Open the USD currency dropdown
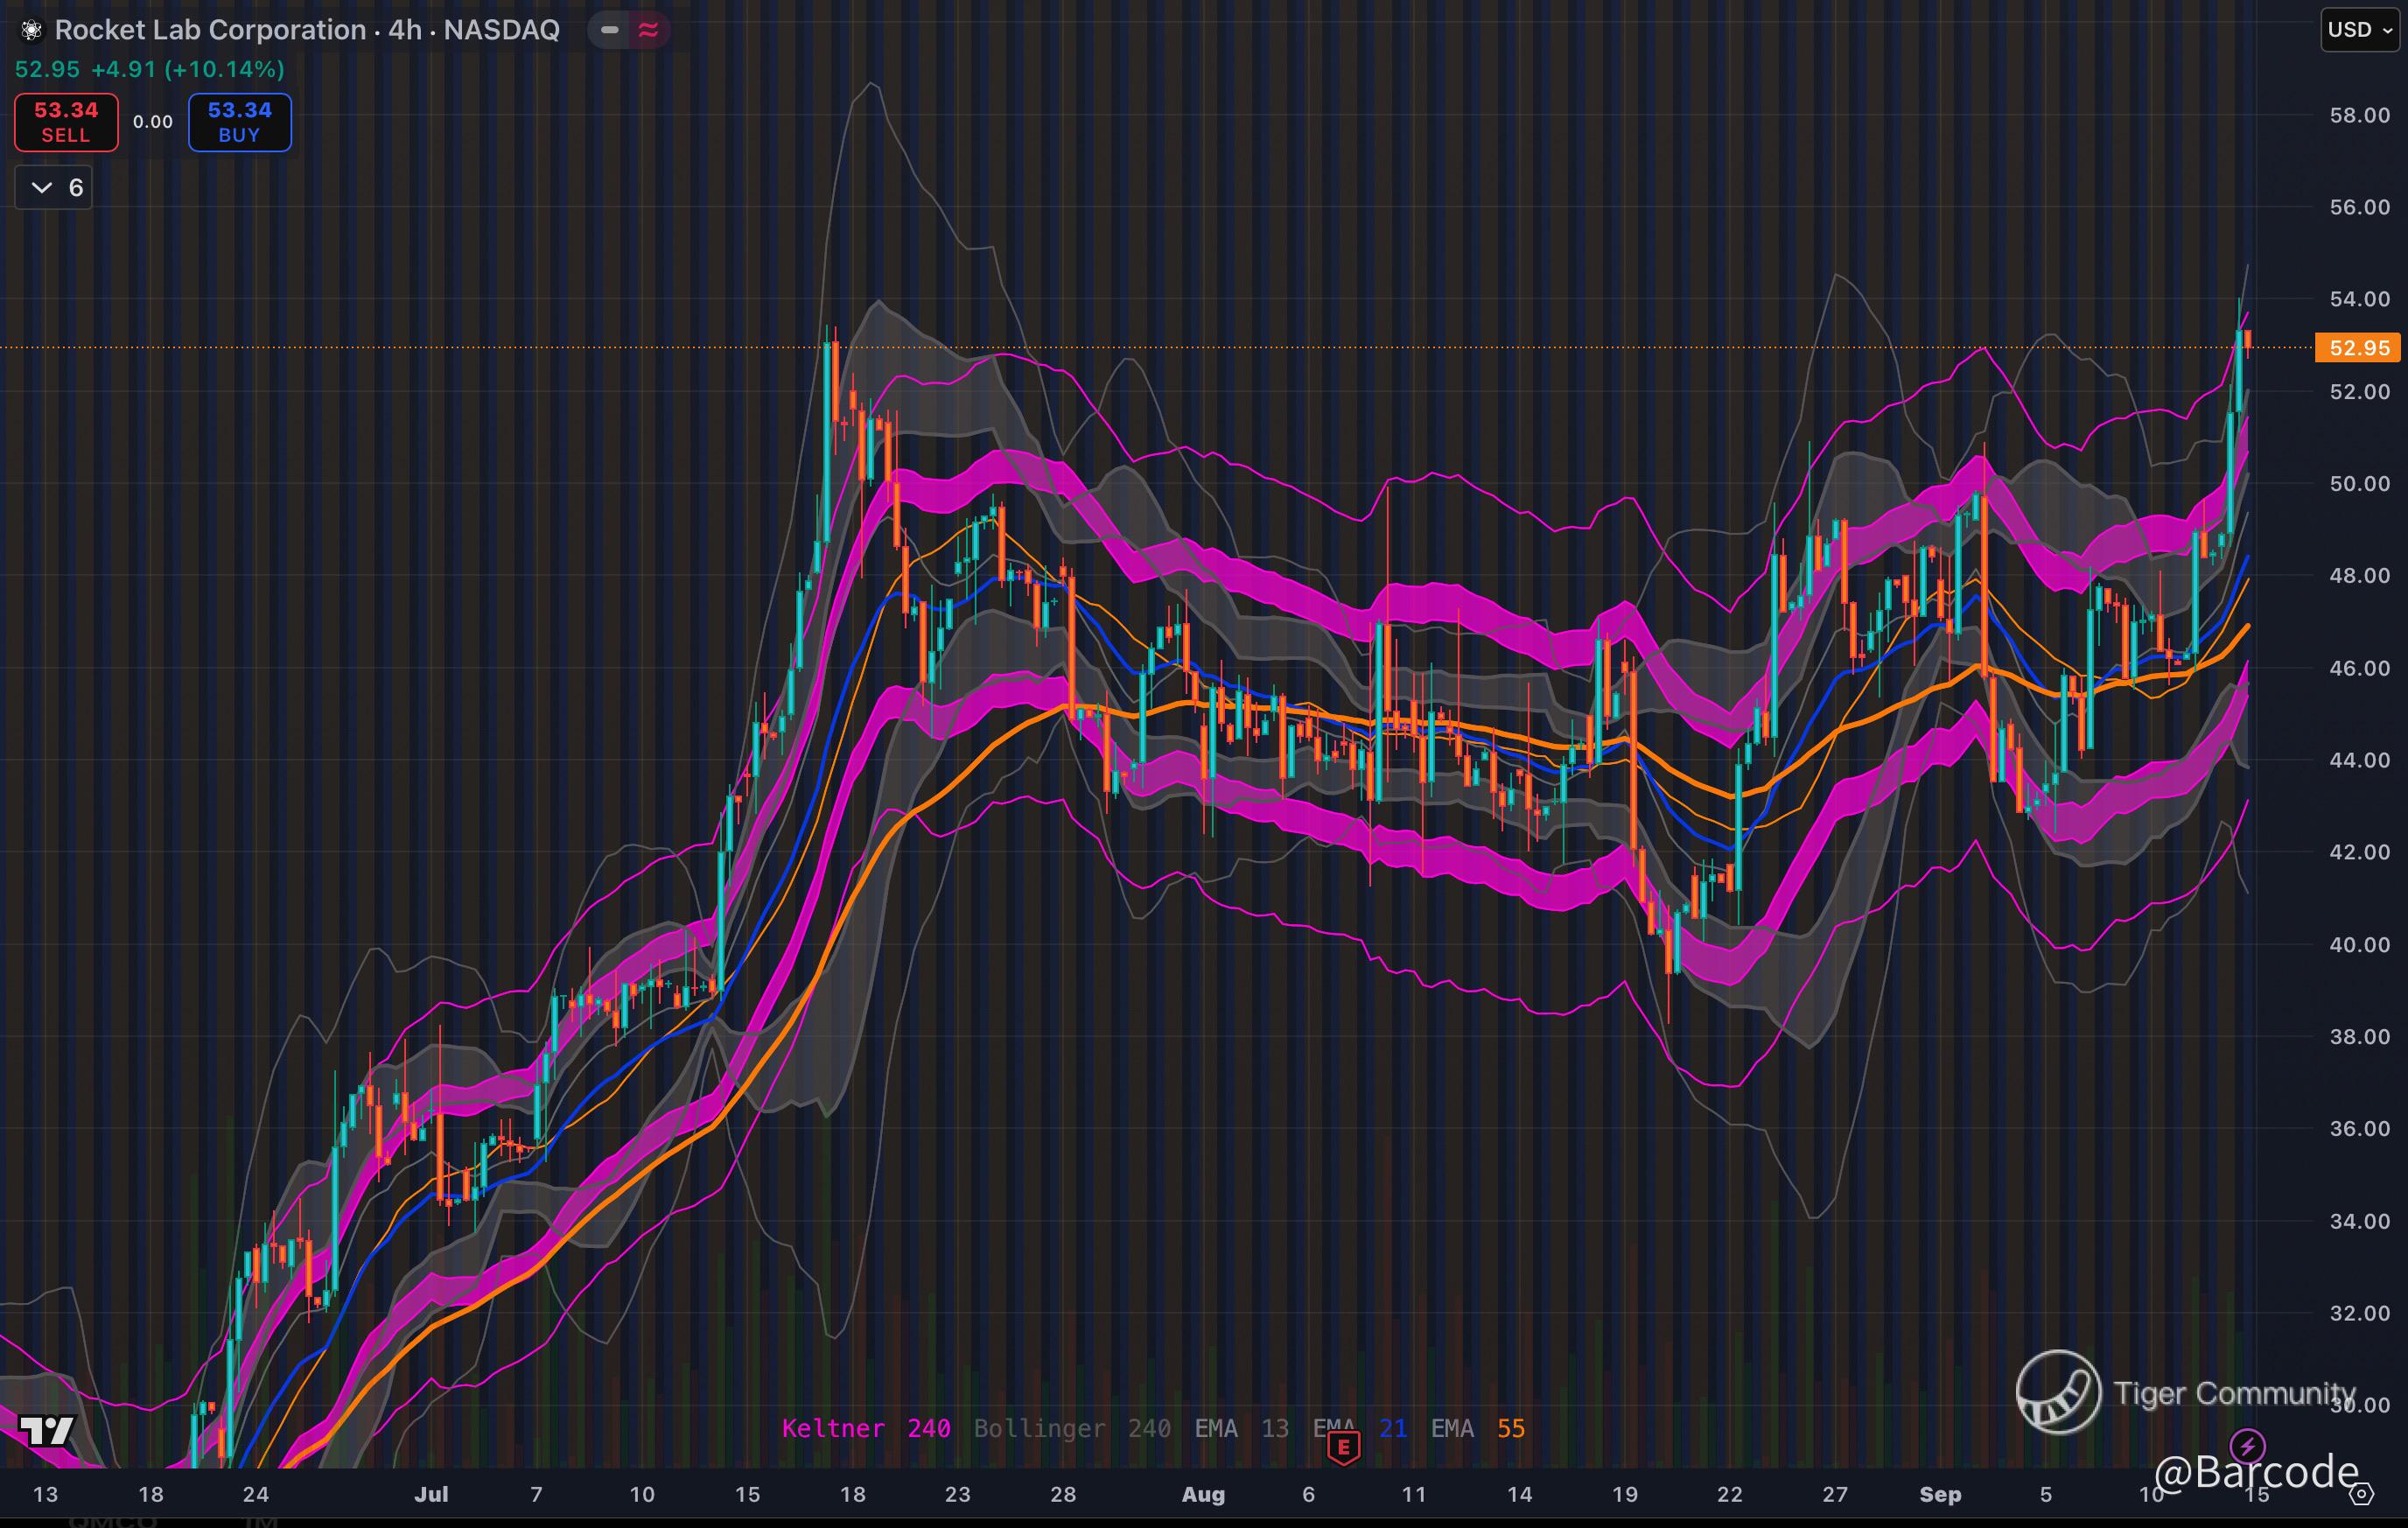This screenshot has width=2408, height=1528. click(2358, 30)
